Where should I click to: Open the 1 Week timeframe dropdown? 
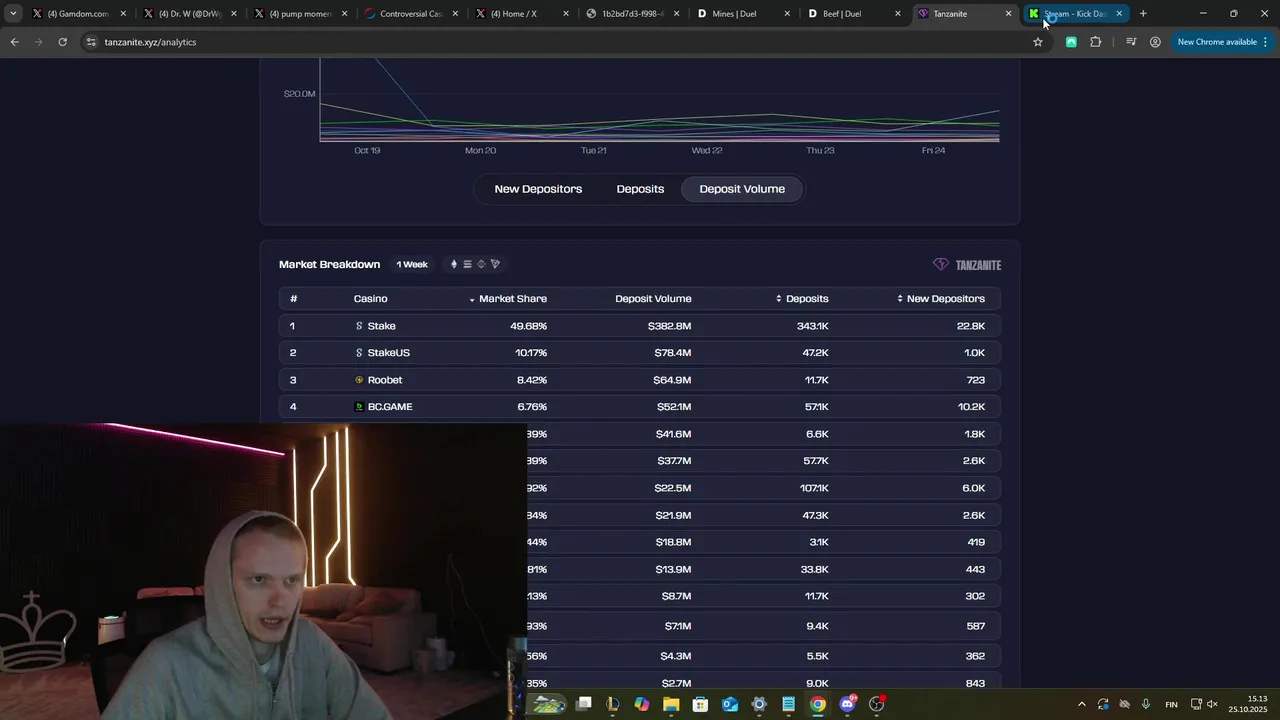point(412,264)
